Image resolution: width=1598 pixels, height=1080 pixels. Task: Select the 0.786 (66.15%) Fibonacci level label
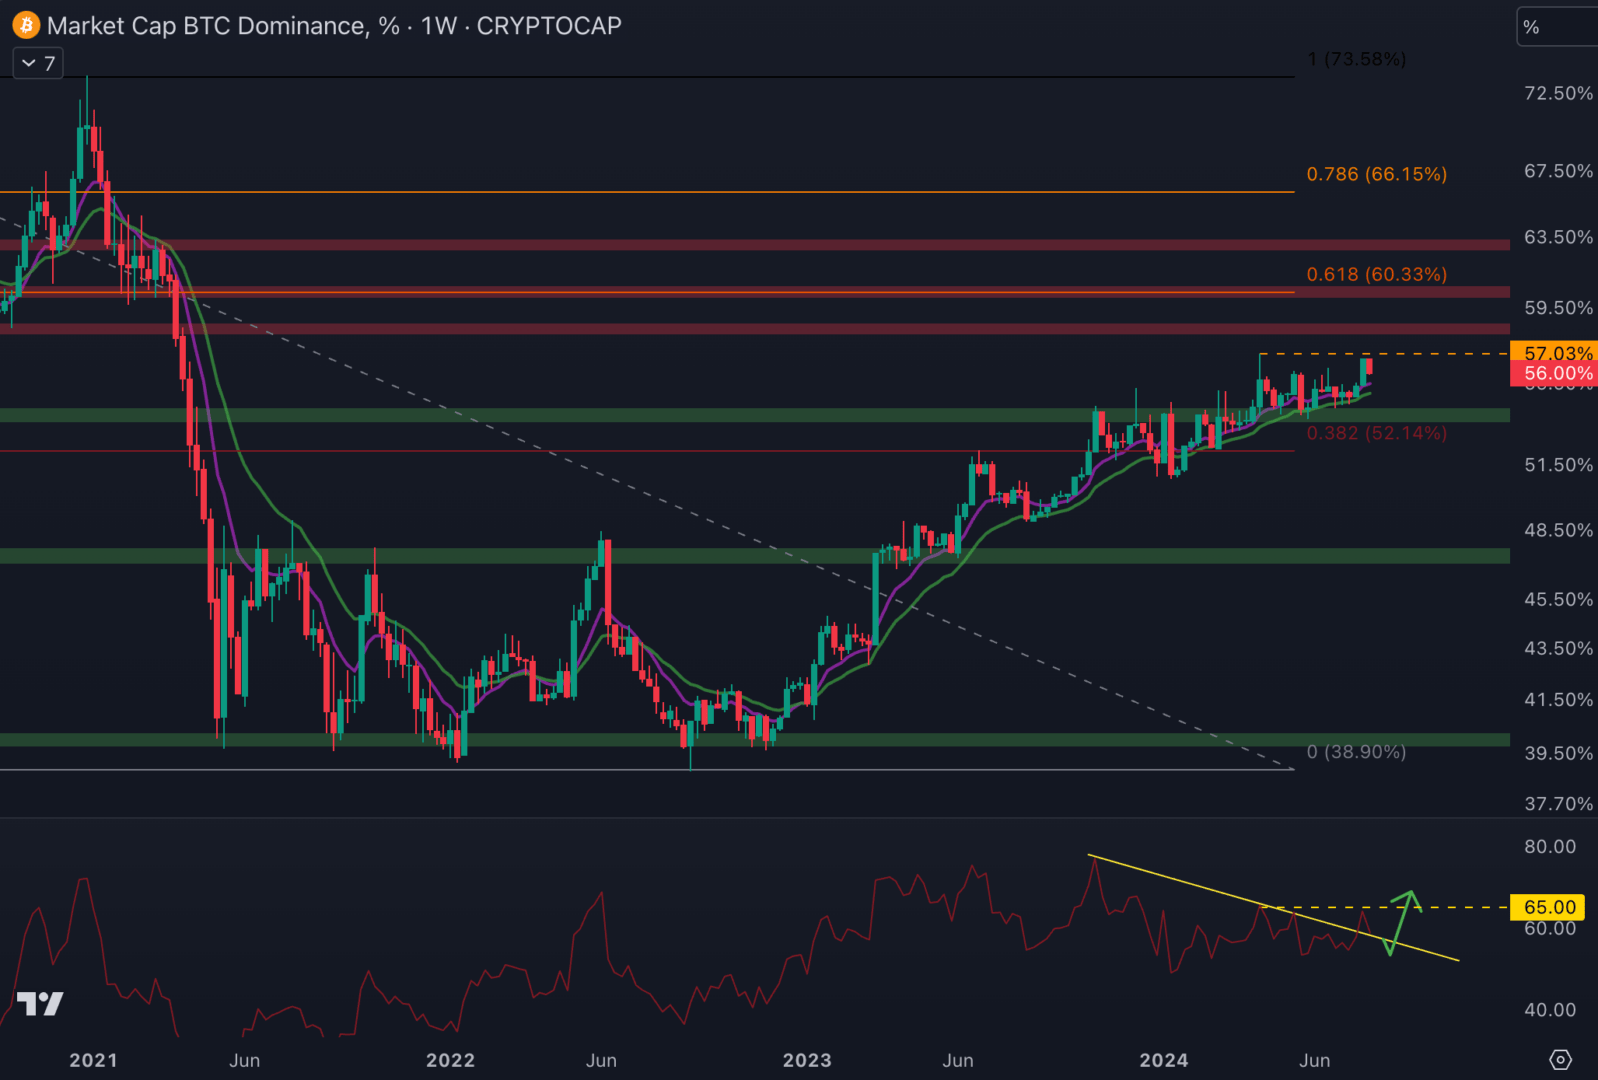[x=1376, y=174]
